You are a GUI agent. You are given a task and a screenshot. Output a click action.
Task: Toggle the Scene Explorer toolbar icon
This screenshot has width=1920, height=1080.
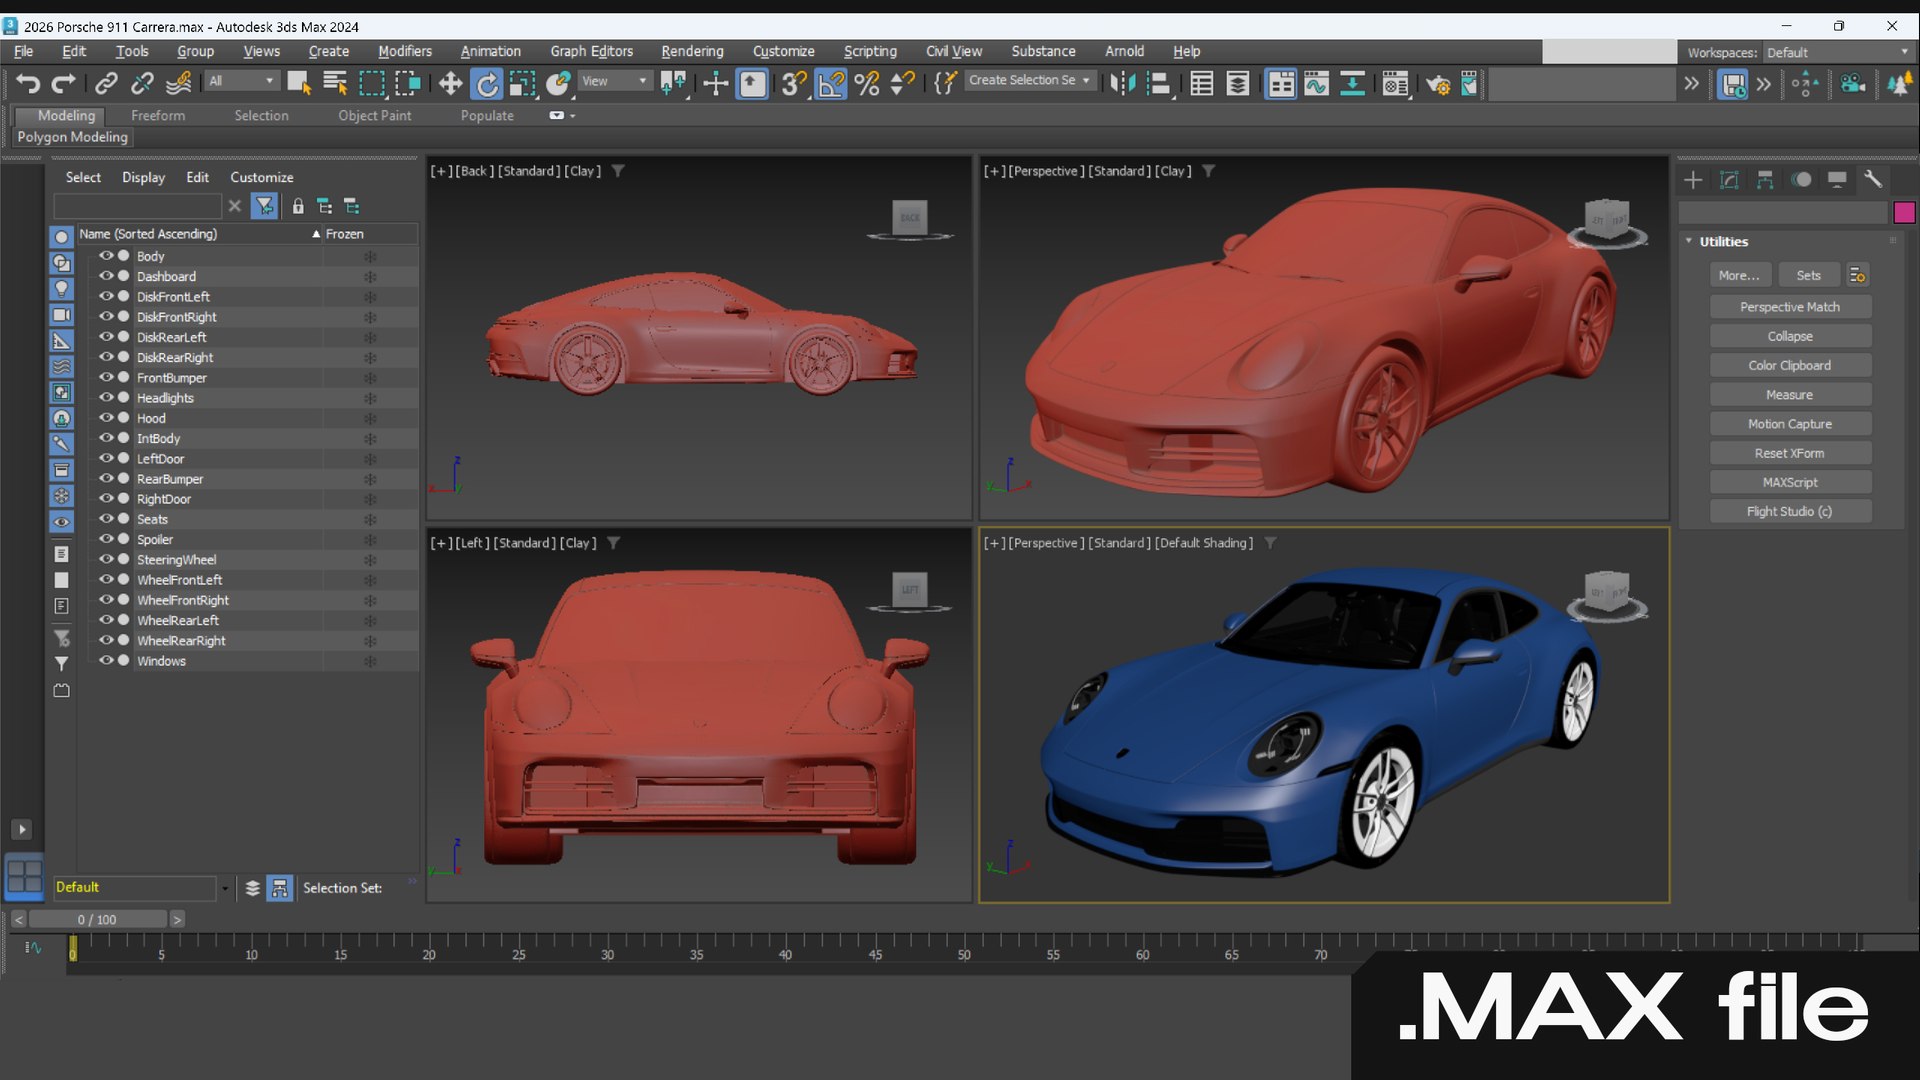click(x=1202, y=84)
